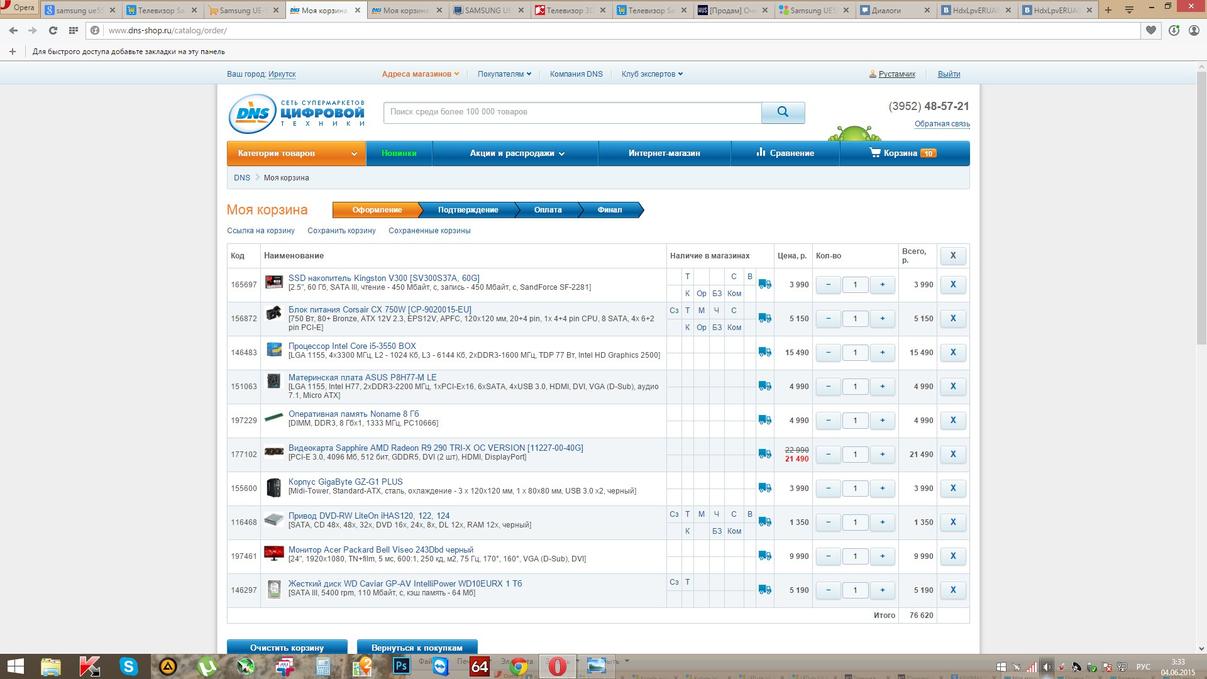
Task: Bookmark the page with the heart icon
Action: coord(1151,30)
